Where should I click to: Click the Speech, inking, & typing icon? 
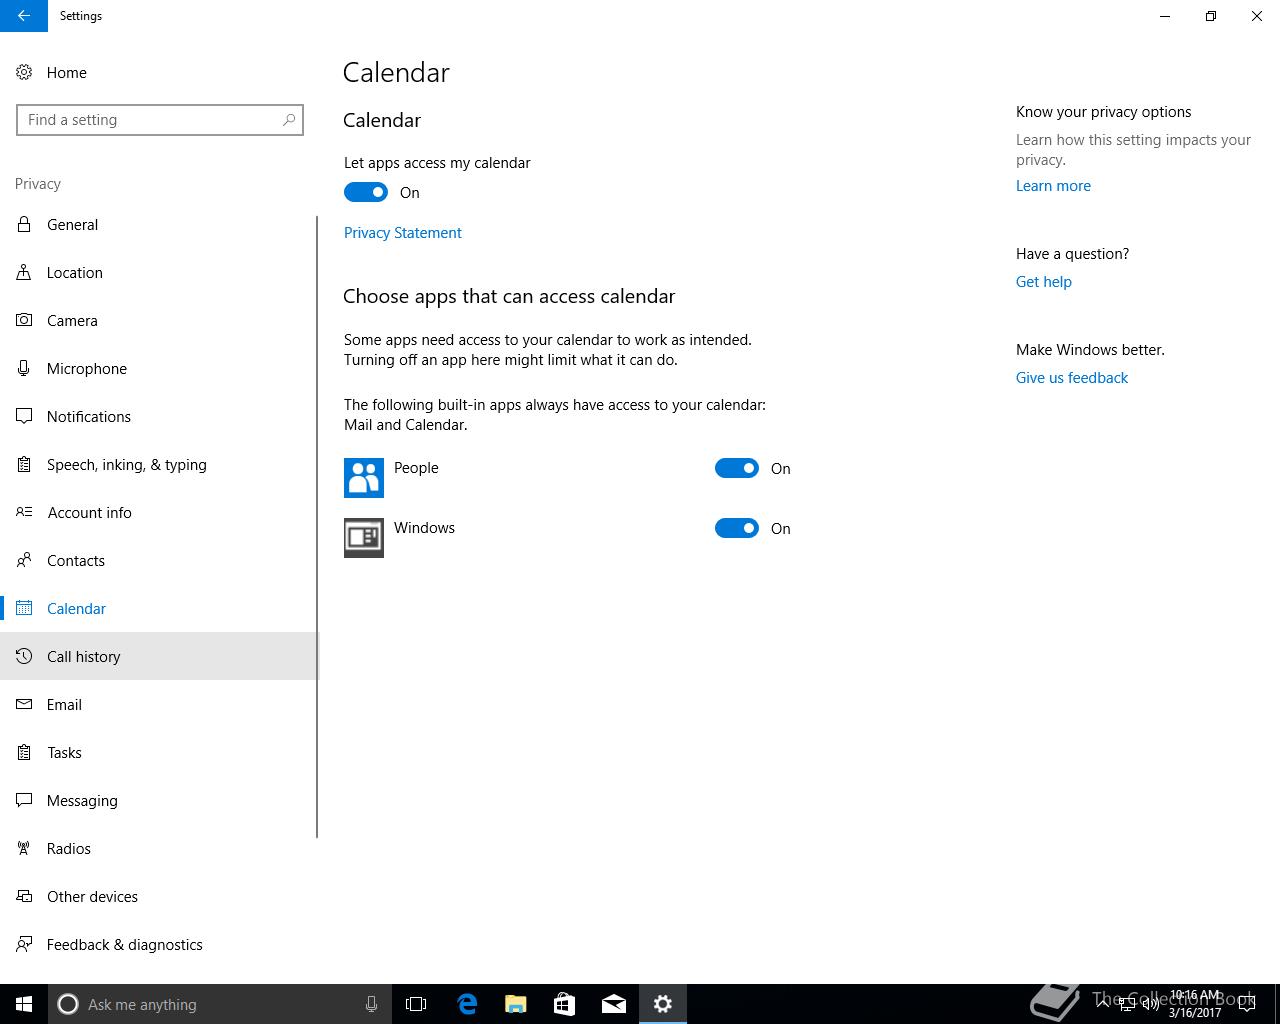24,464
